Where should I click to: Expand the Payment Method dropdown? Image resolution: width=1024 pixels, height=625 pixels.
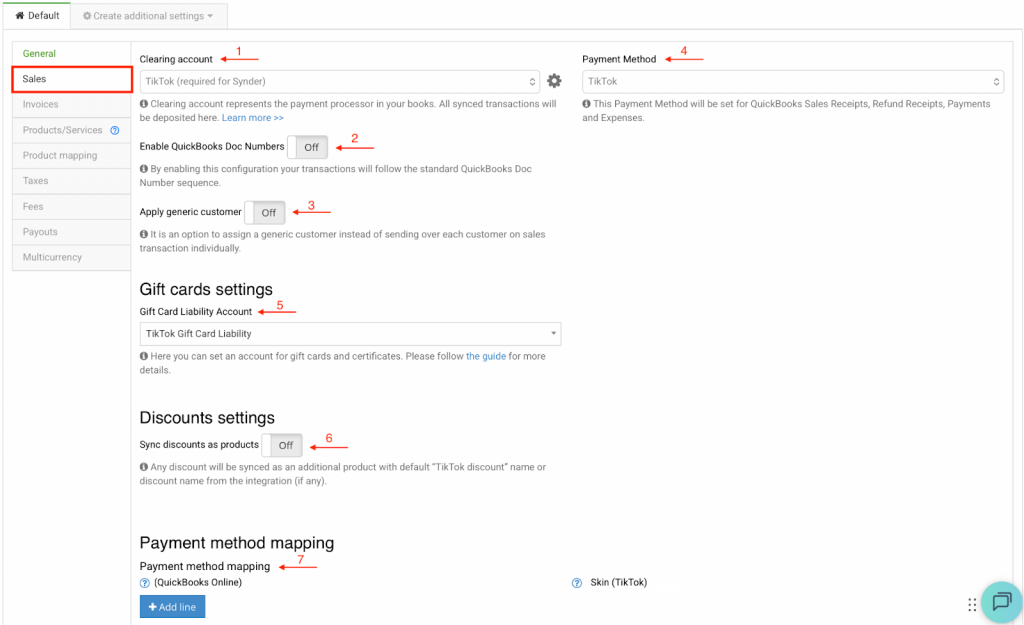click(x=793, y=81)
